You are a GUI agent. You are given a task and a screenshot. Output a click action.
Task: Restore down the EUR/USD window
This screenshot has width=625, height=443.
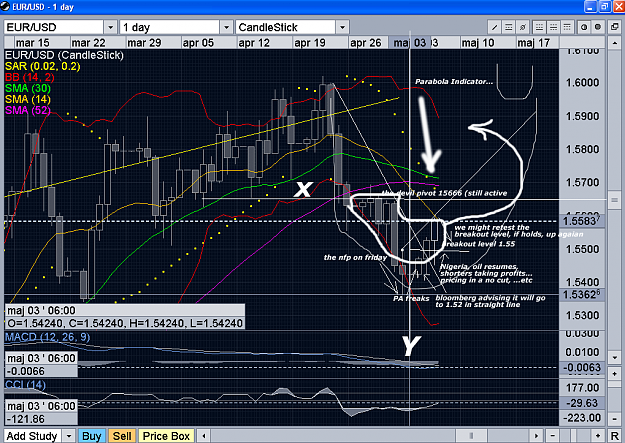click(605, 6)
